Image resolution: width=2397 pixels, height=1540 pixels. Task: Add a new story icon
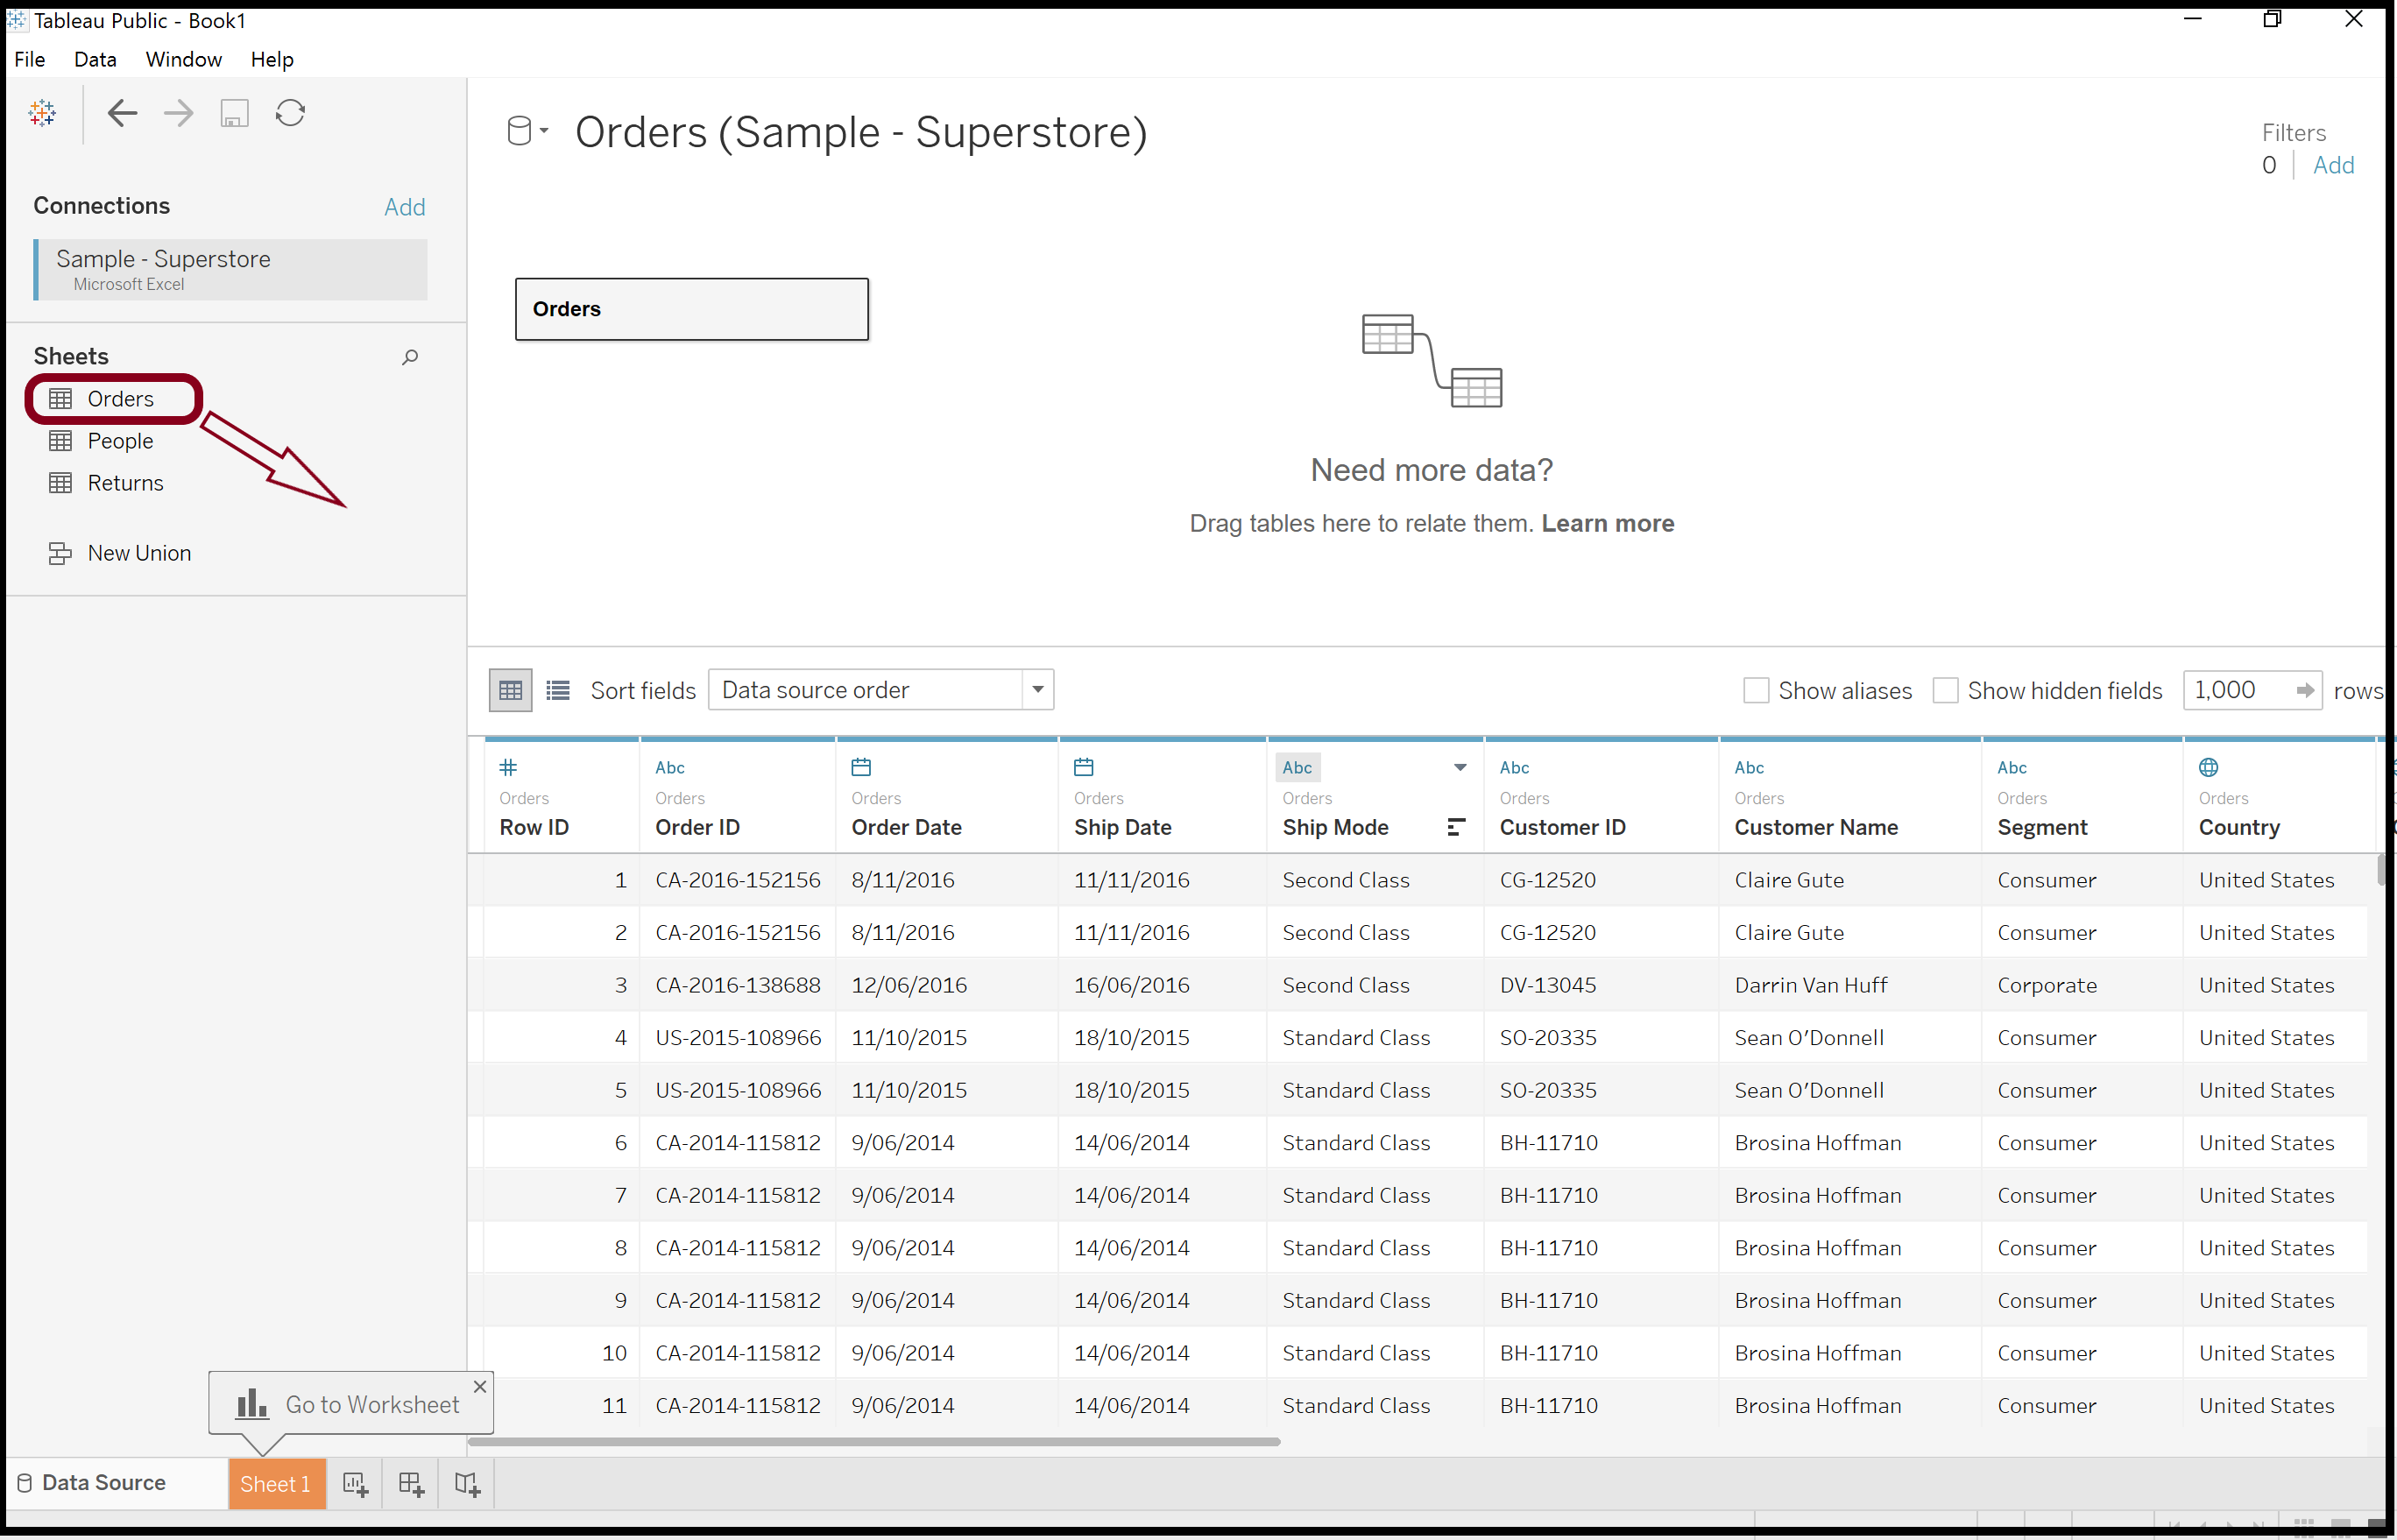(x=467, y=1484)
